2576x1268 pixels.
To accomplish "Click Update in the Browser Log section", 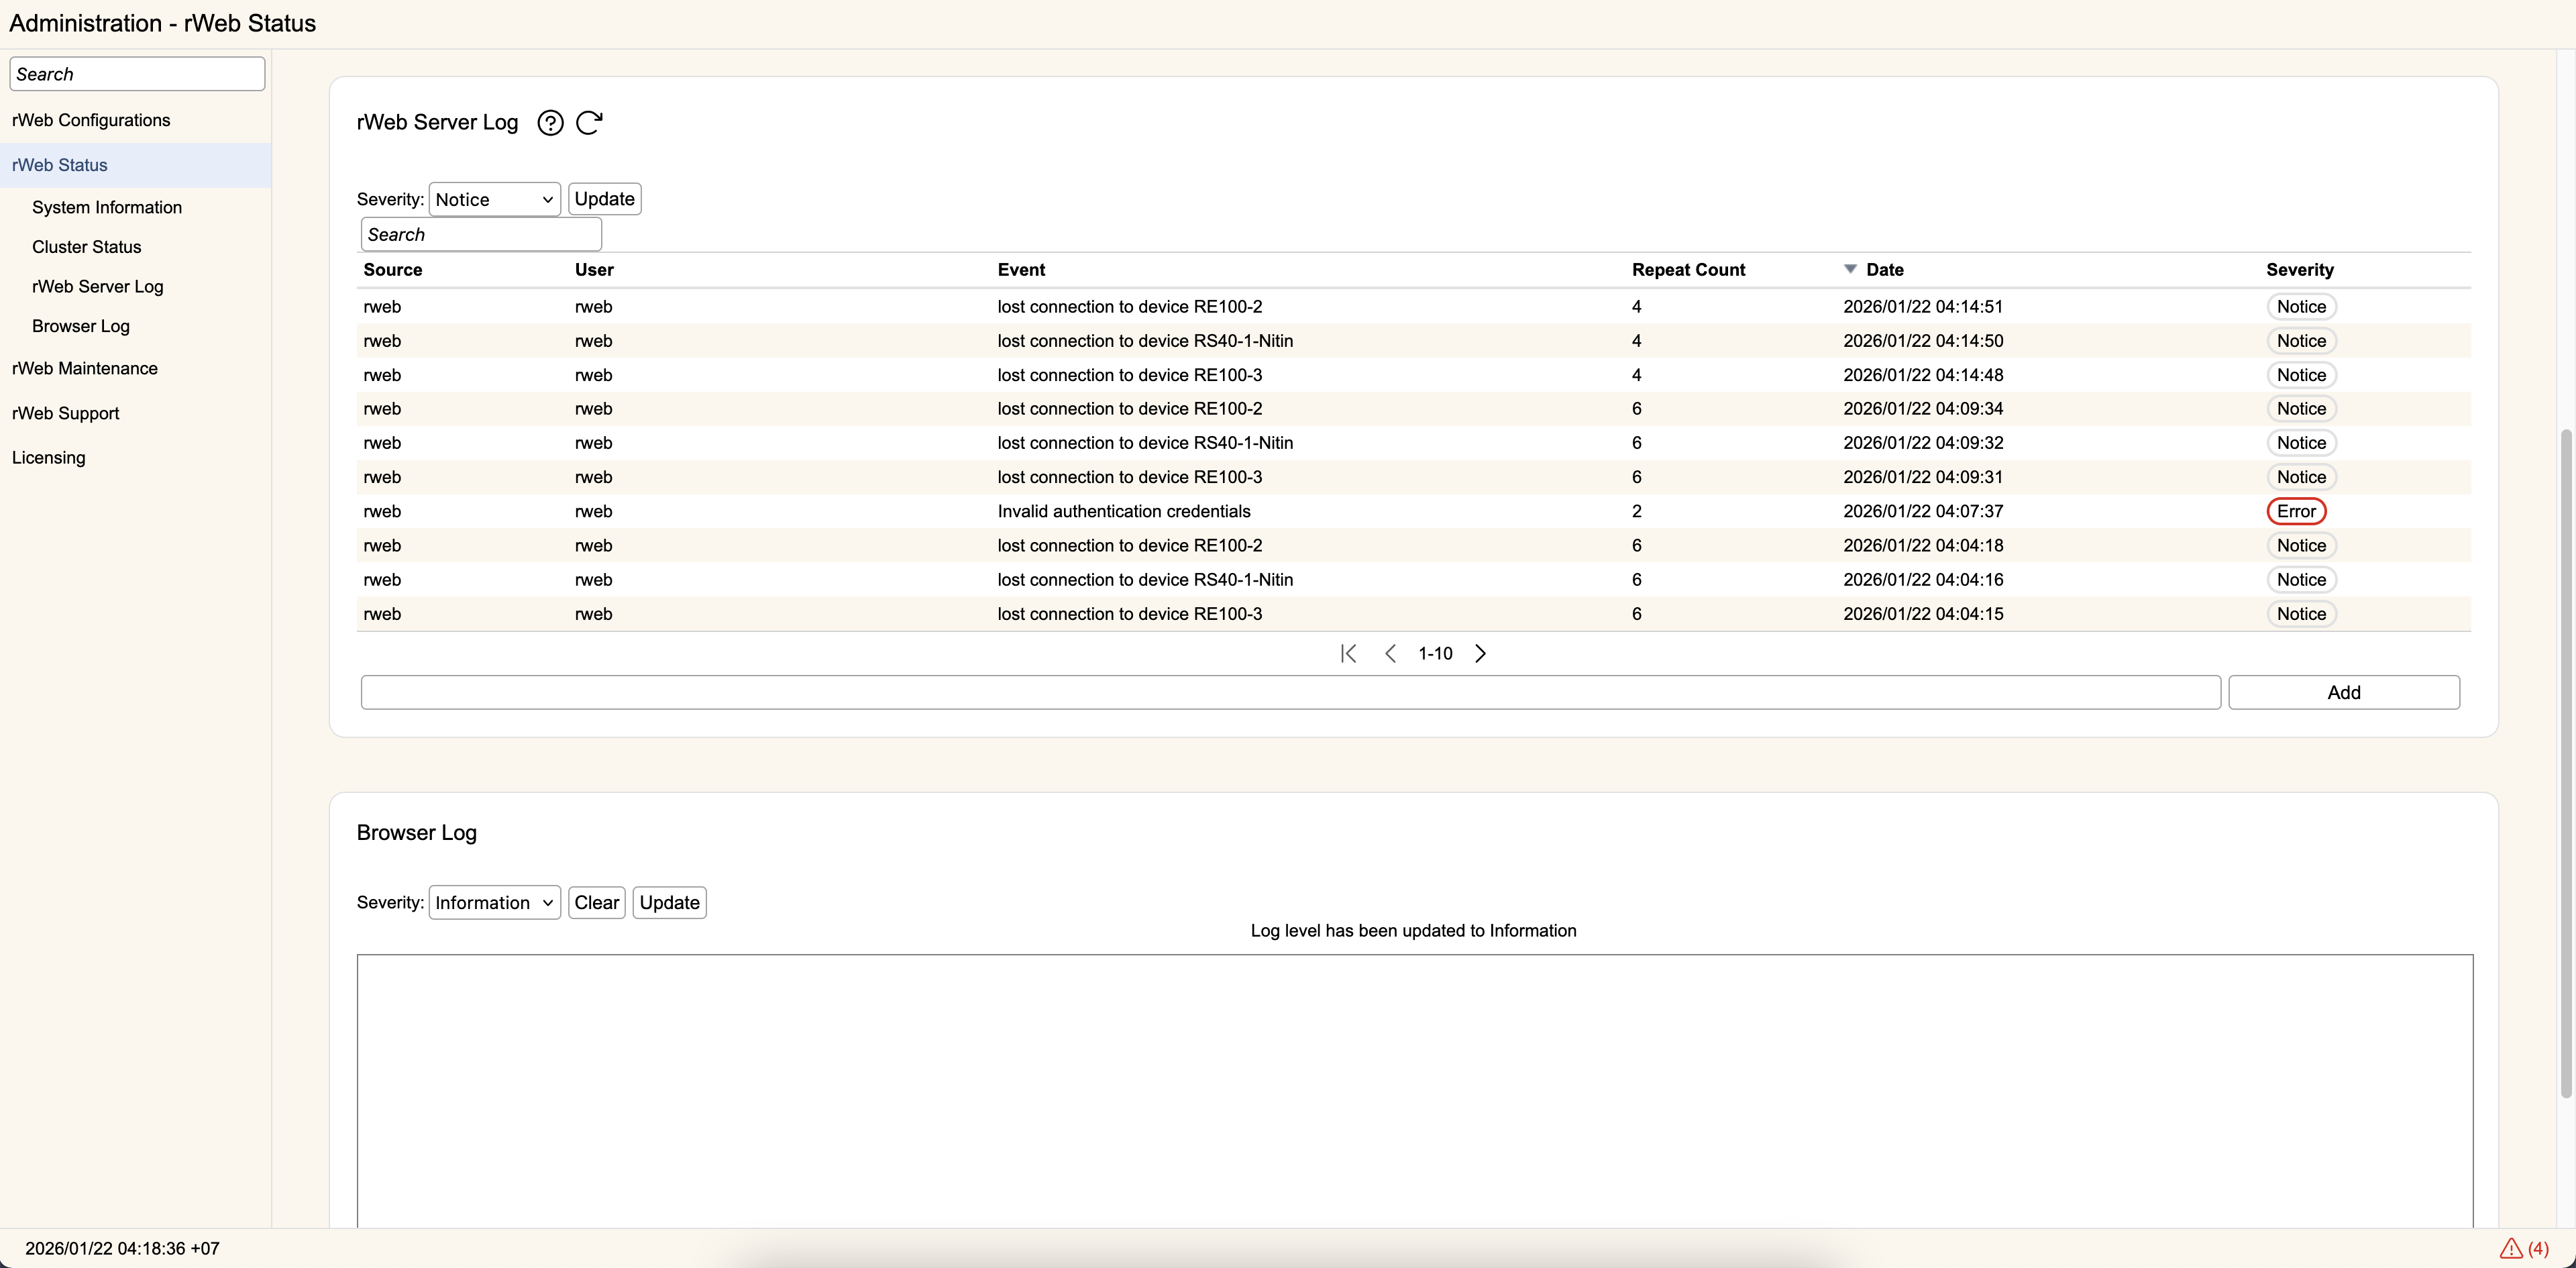I will coord(669,902).
